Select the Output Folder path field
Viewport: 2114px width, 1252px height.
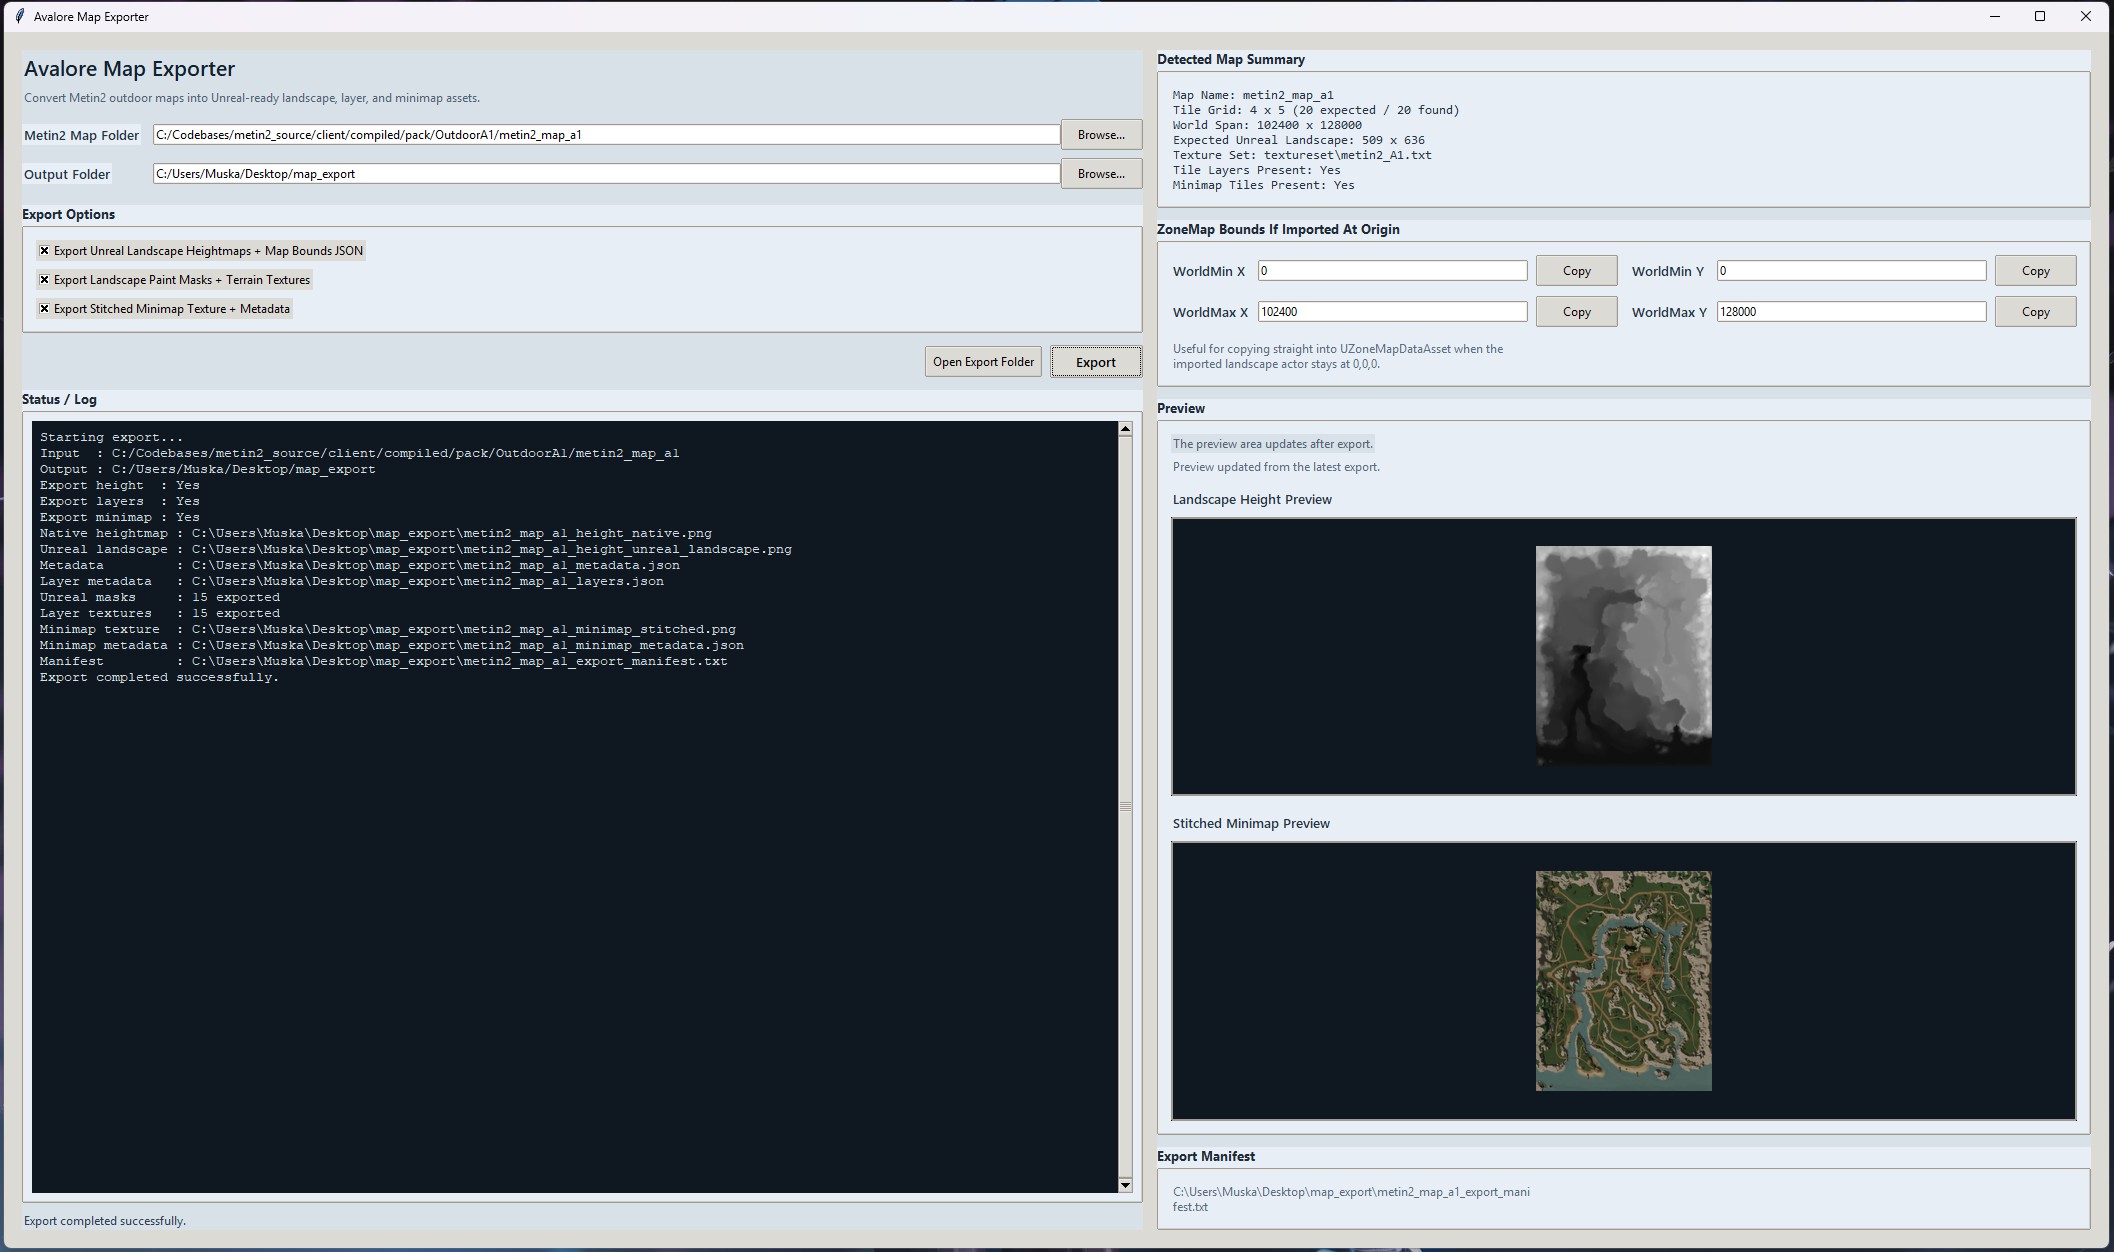click(x=604, y=173)
